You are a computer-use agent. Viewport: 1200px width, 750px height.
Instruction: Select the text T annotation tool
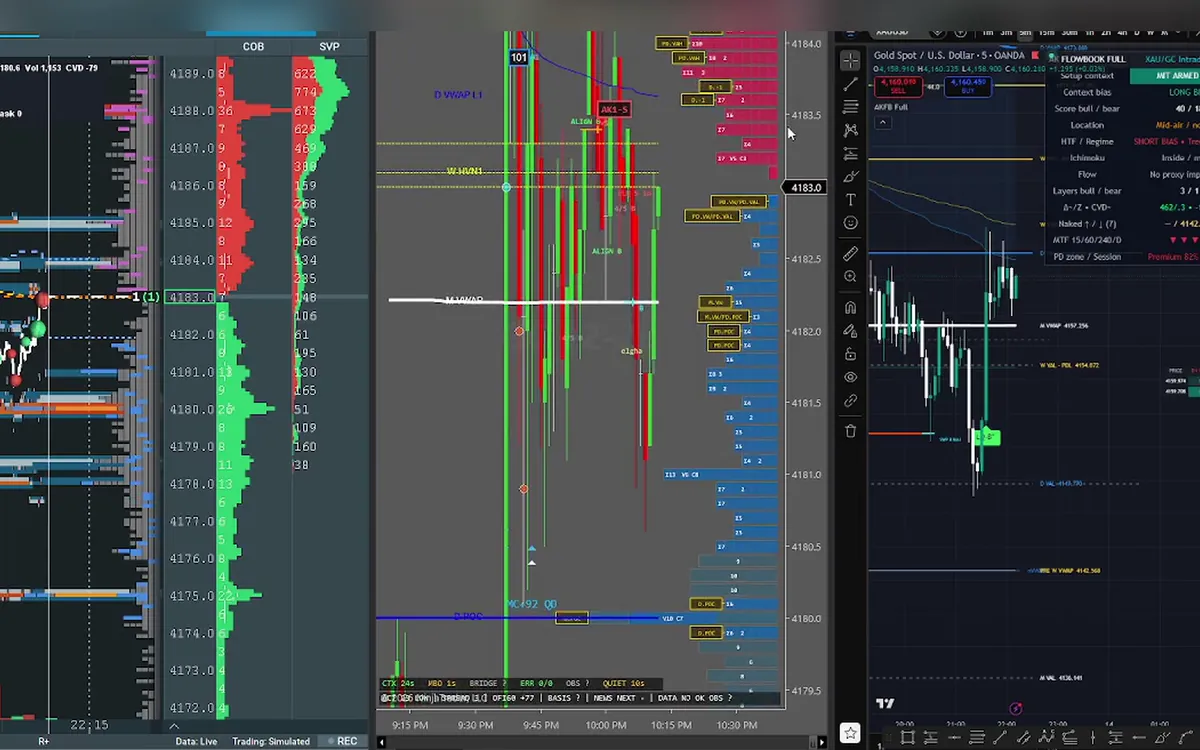click(x=850, y=200)
